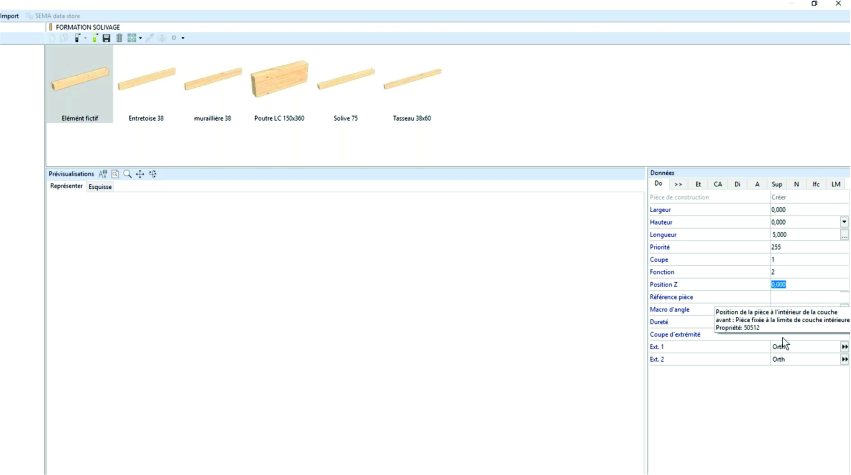
Task: Click the four-arrow pan icon in Prévisualisations
Action: tap(140, 174)
